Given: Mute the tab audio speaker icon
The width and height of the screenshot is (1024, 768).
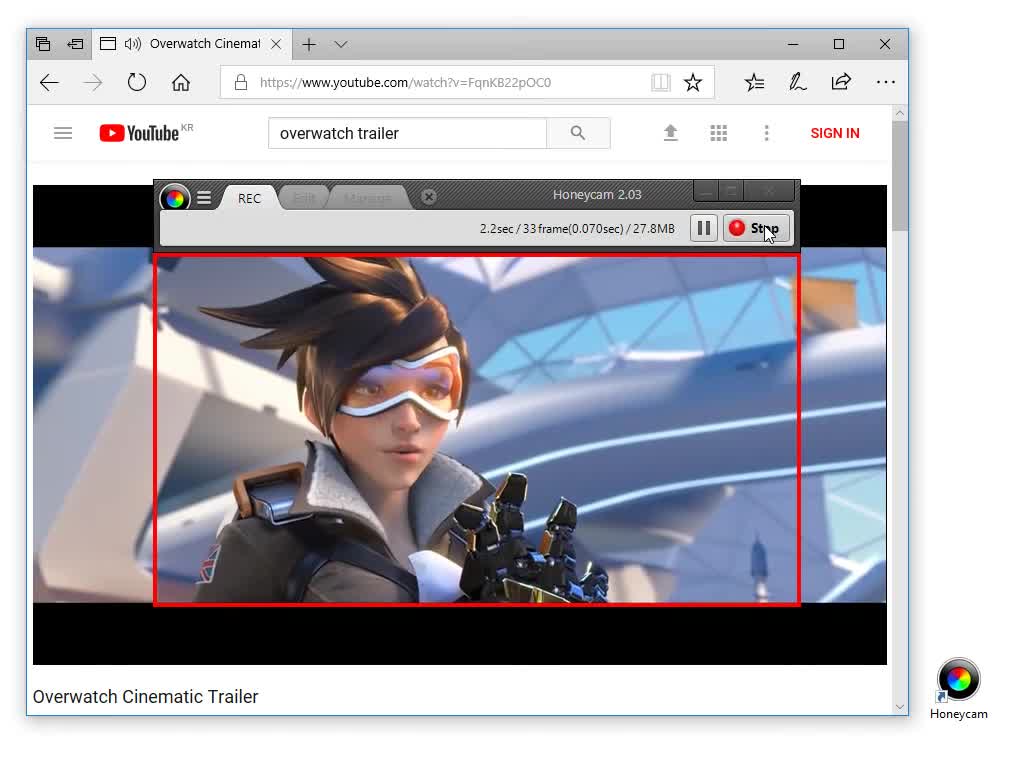Looking at the screenshot, I should [133, 44].
